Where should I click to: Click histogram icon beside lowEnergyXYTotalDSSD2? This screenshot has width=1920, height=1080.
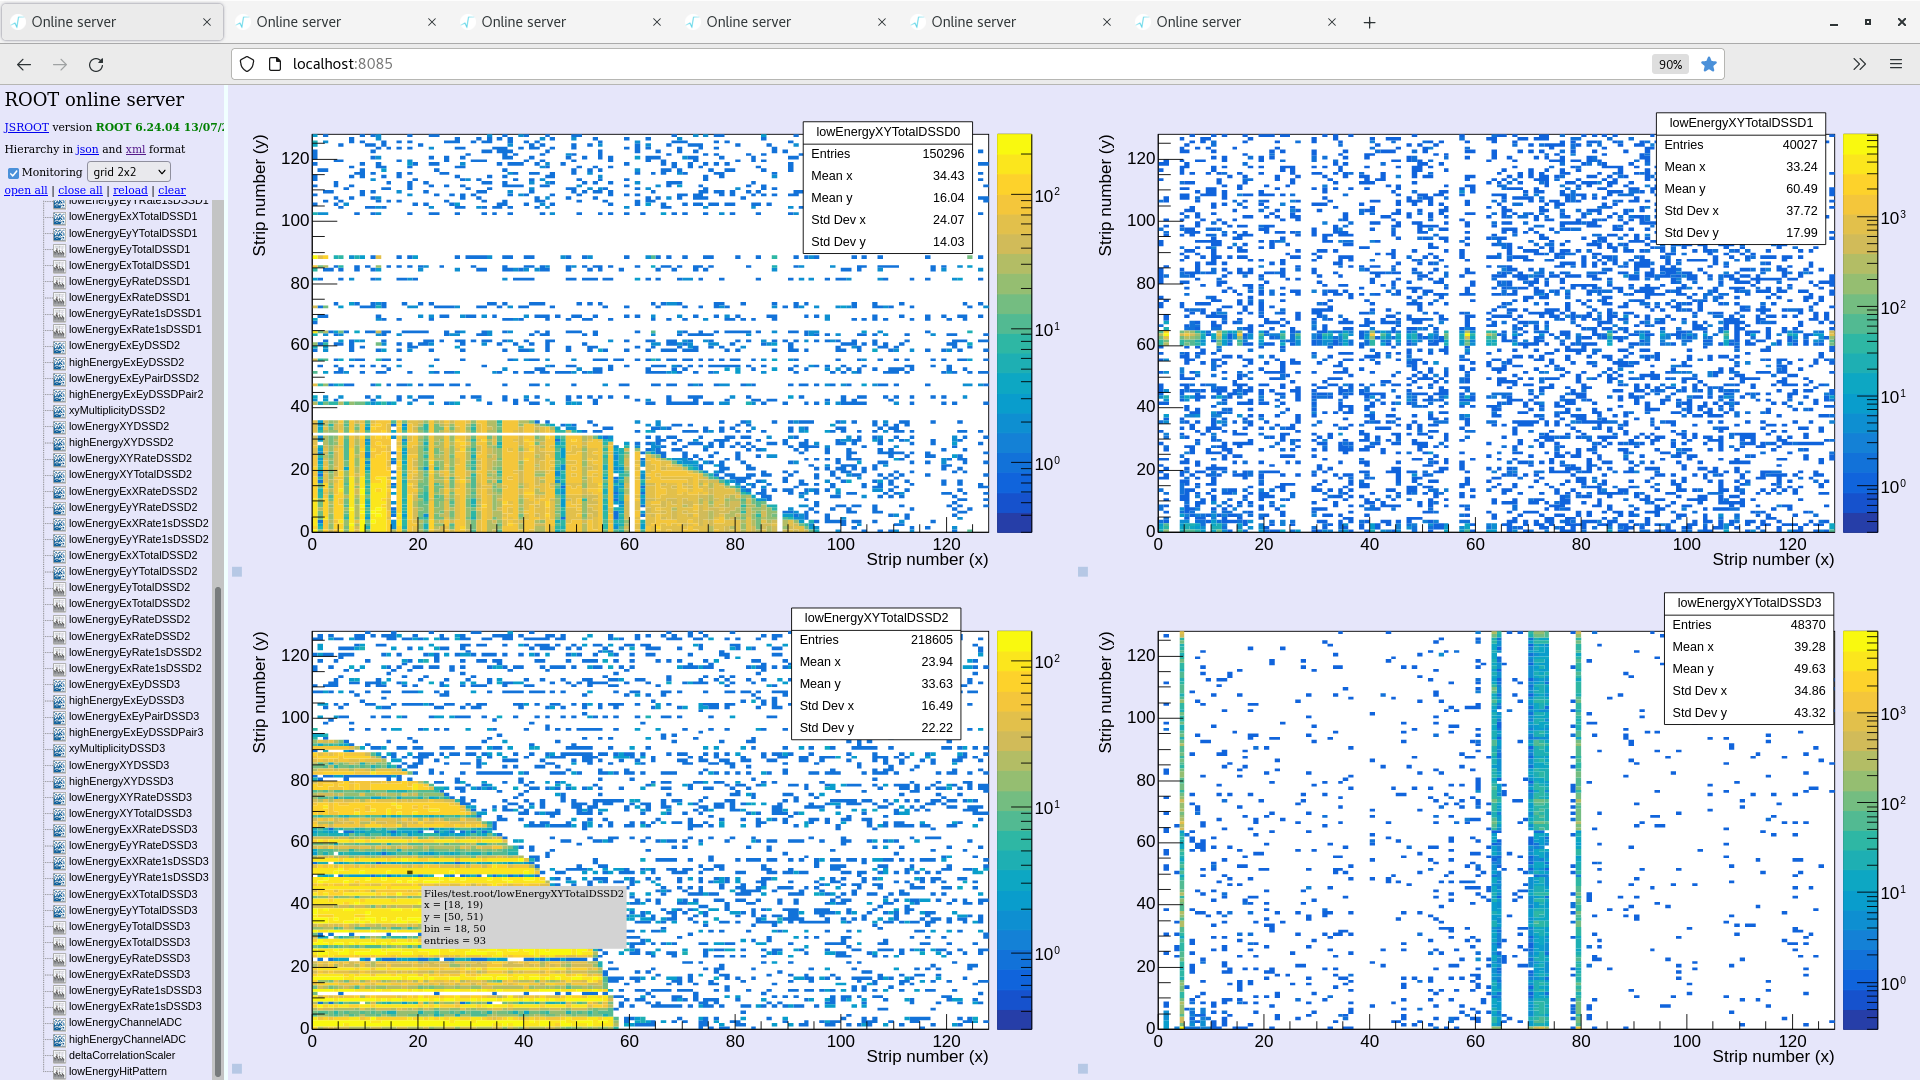pos(59,475)
